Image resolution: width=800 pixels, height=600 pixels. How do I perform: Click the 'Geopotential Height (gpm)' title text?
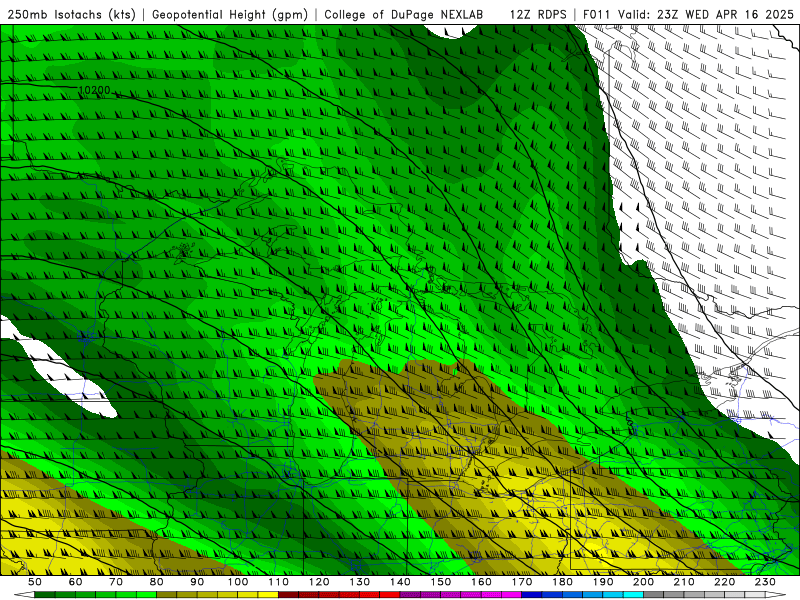coord(230,14)
